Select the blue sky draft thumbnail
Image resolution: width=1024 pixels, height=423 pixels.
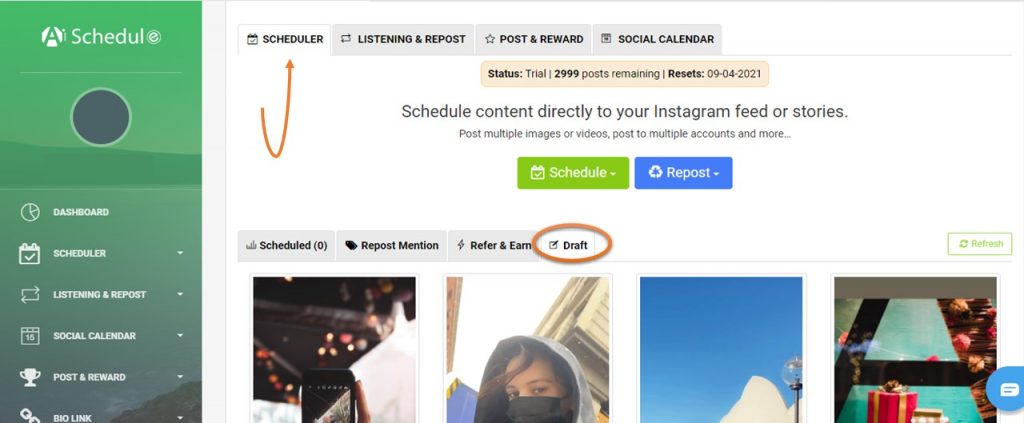tap(721, 349)
